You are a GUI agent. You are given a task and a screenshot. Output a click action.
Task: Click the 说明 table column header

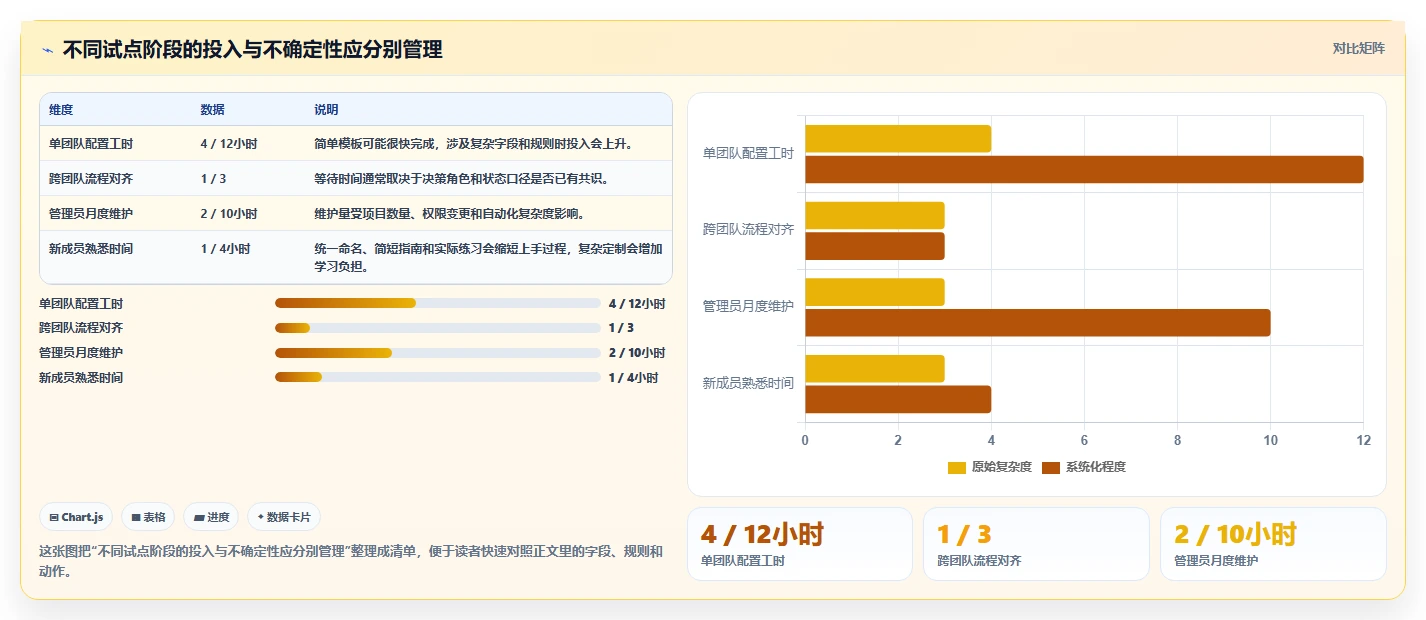[327, 109]
